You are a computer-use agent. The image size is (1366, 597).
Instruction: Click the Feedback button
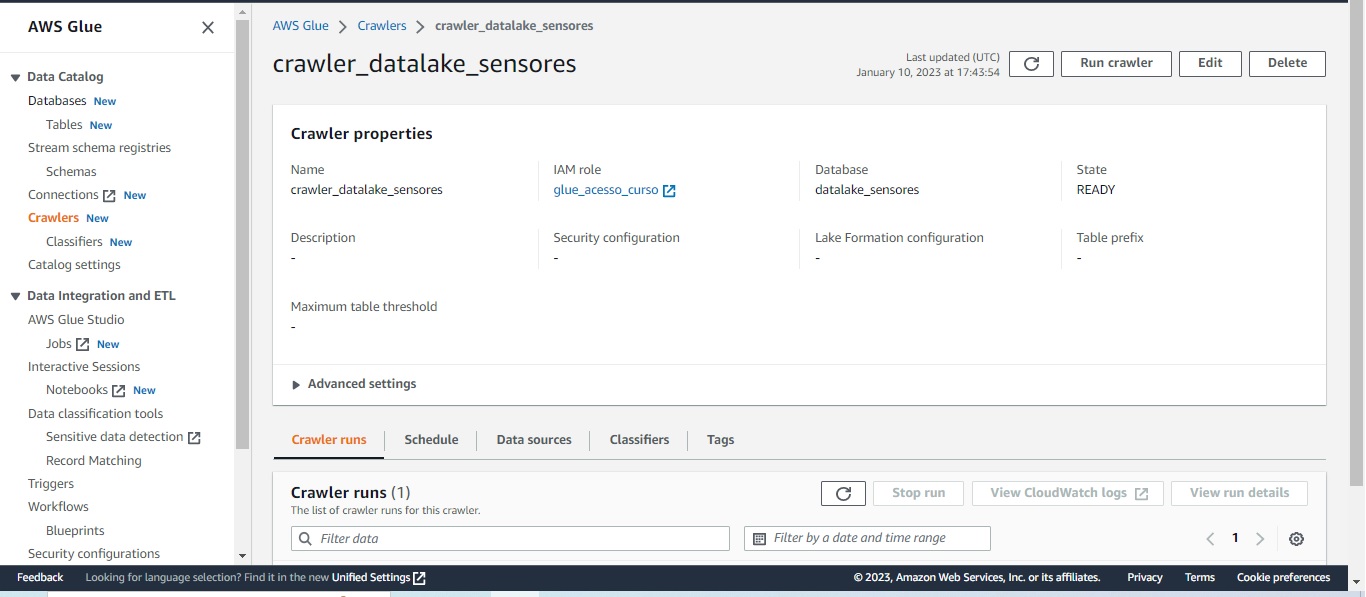tap(39, 577)
